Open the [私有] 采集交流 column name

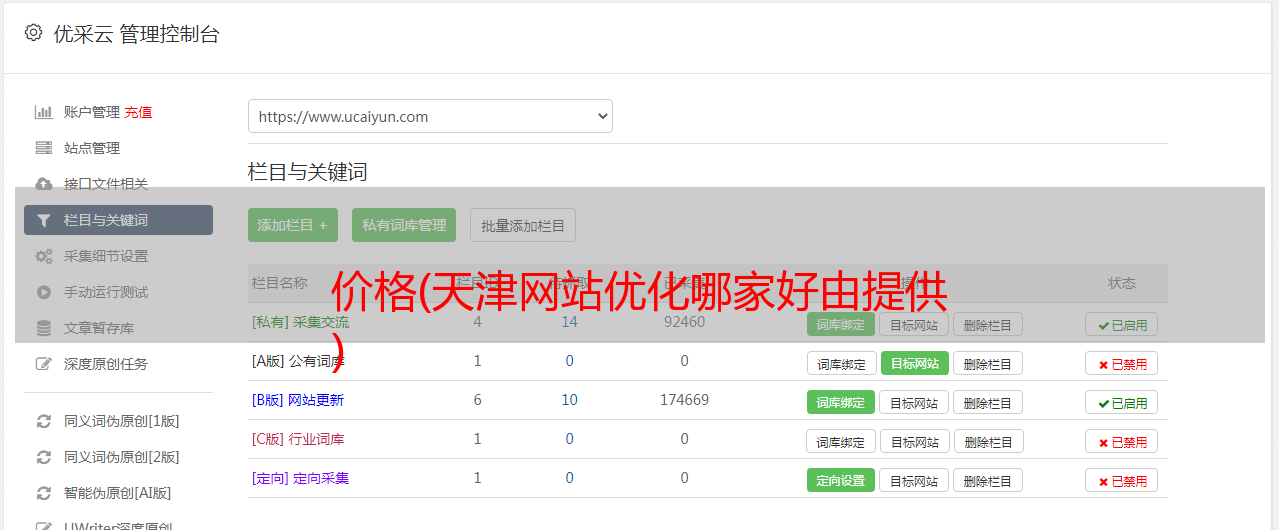[x=300, y=322]
